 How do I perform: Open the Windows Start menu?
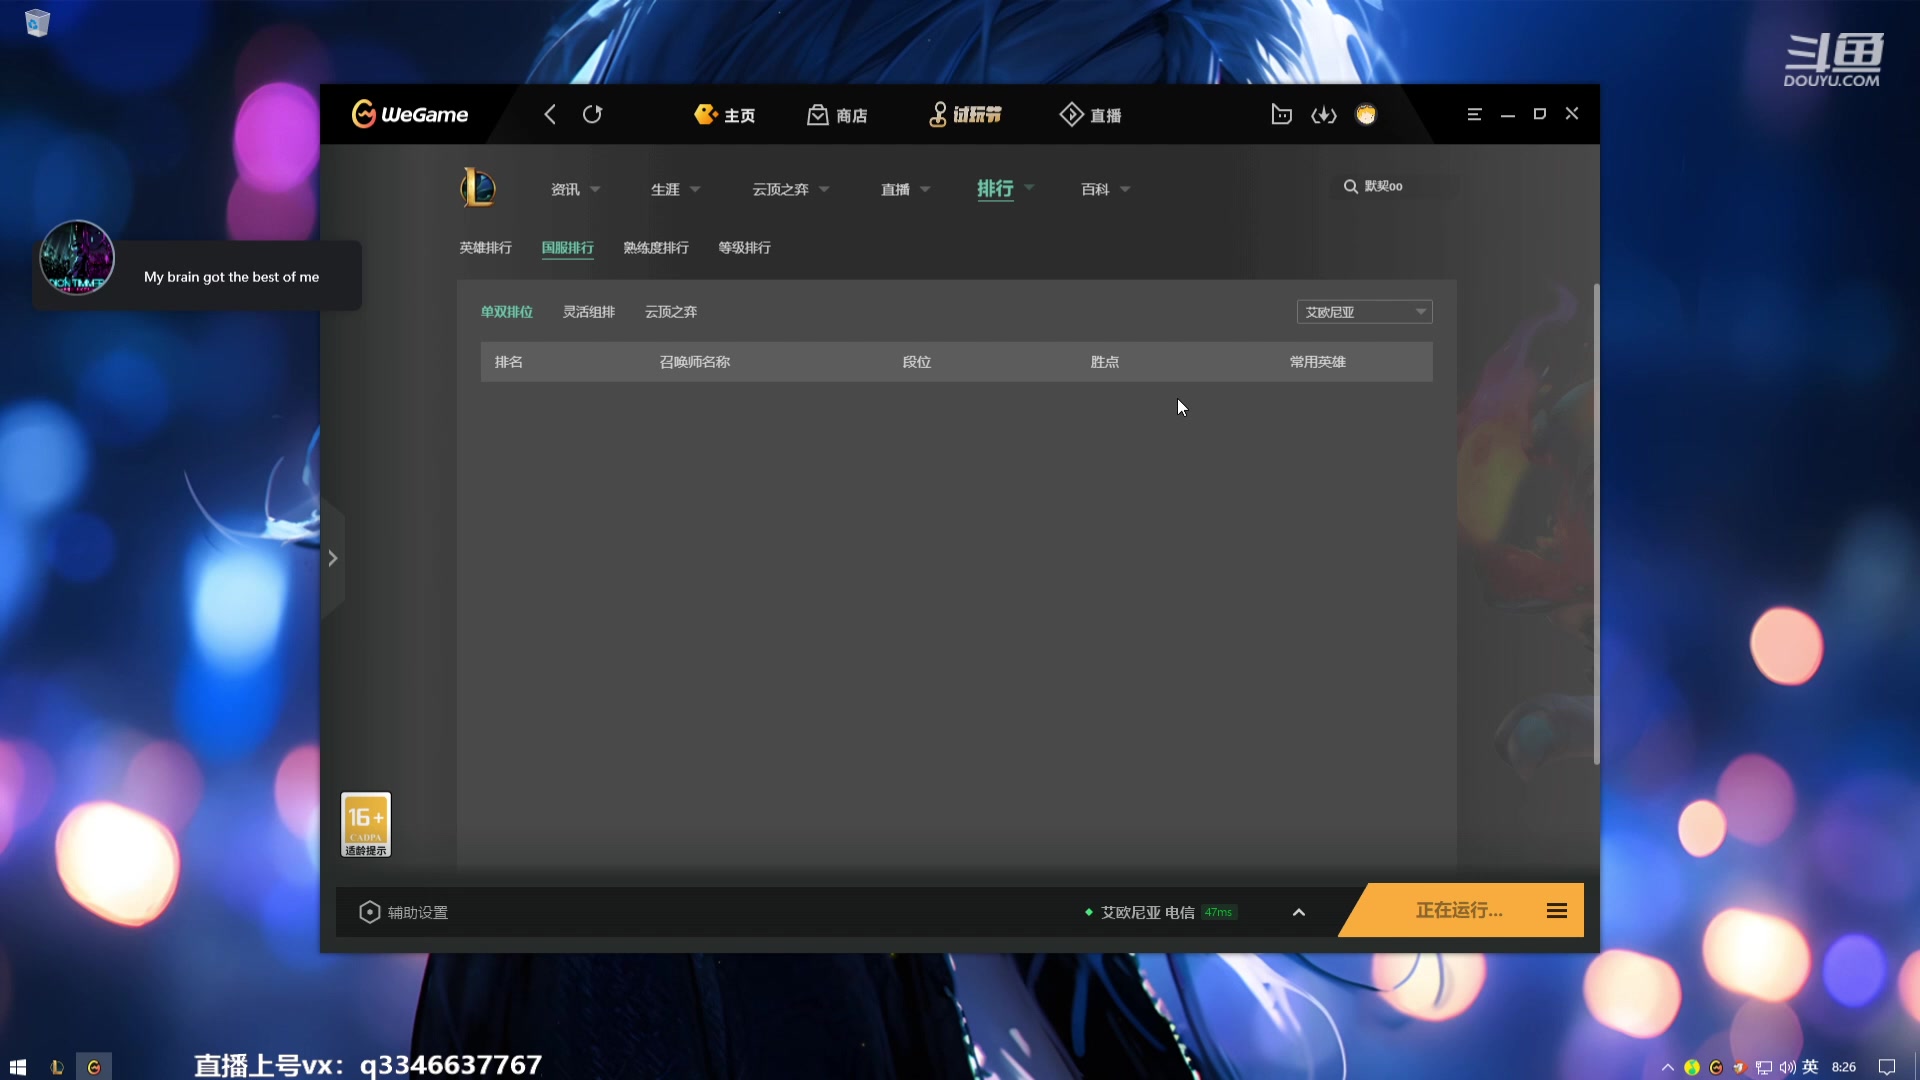(17, 1067)
